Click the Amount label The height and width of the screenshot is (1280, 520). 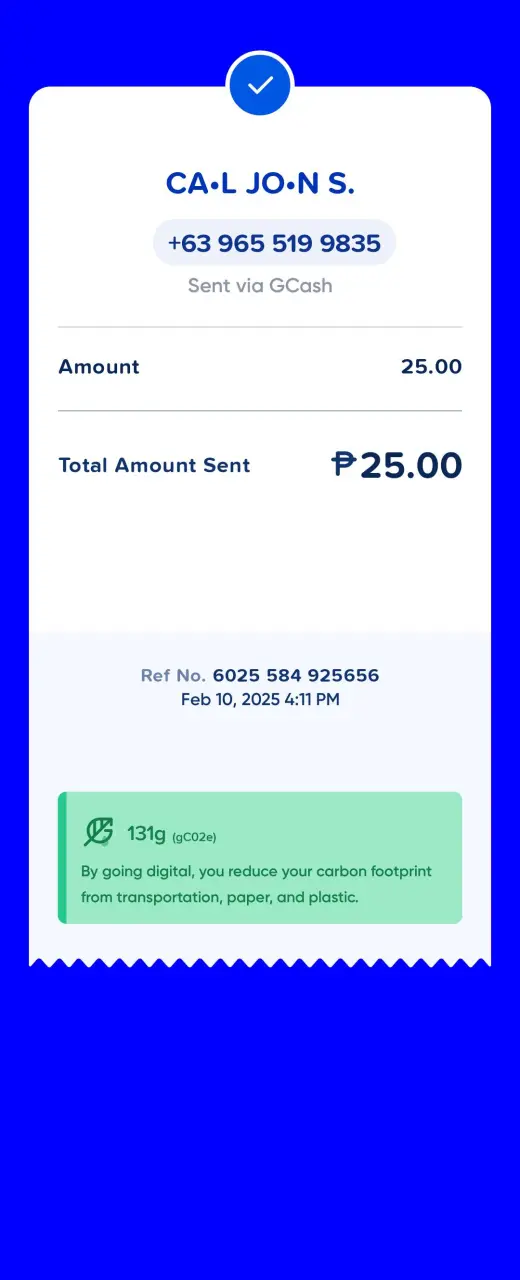click(99, 367)
